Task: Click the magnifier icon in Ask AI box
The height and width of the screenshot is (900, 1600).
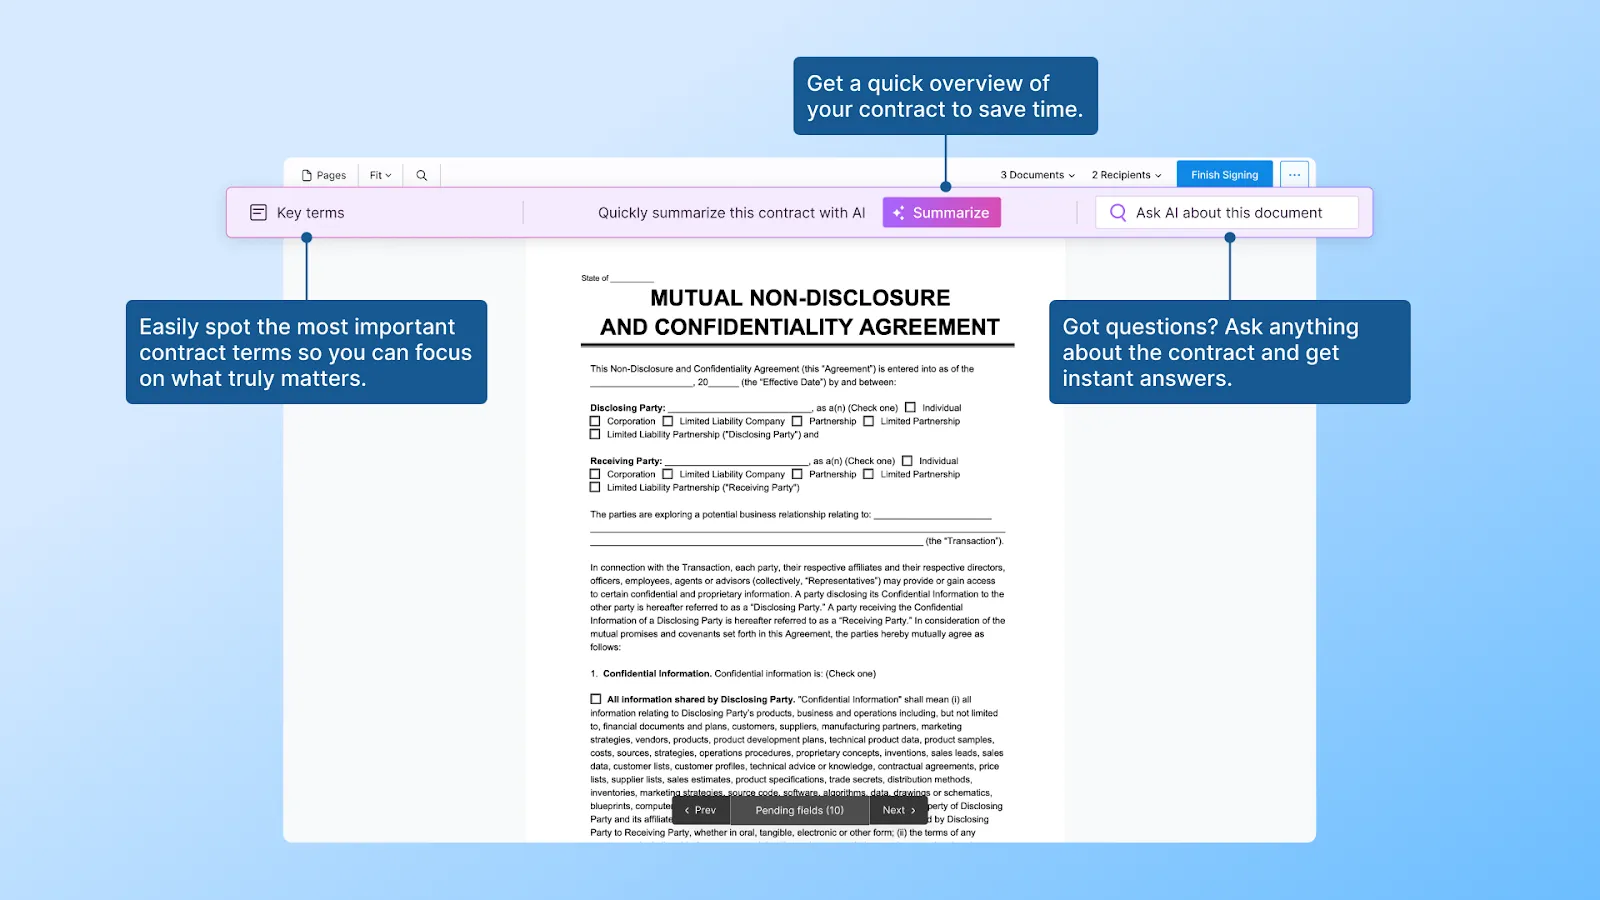Action: [x=1118, y=213]
